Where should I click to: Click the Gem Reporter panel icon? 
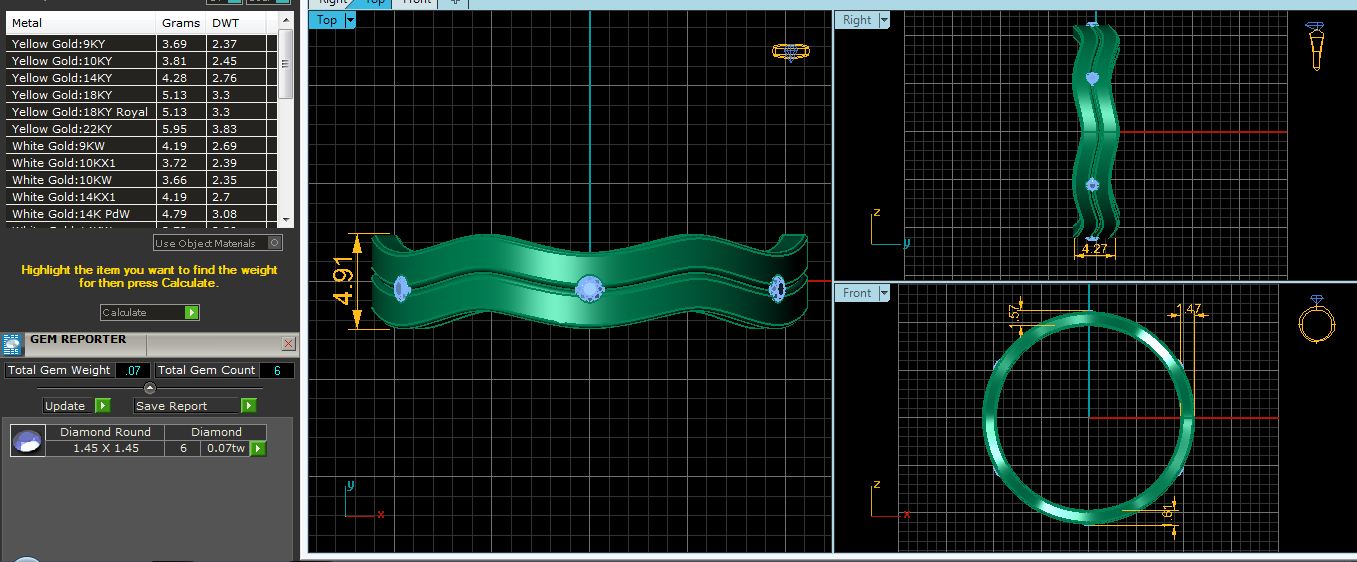pos(12,345)
